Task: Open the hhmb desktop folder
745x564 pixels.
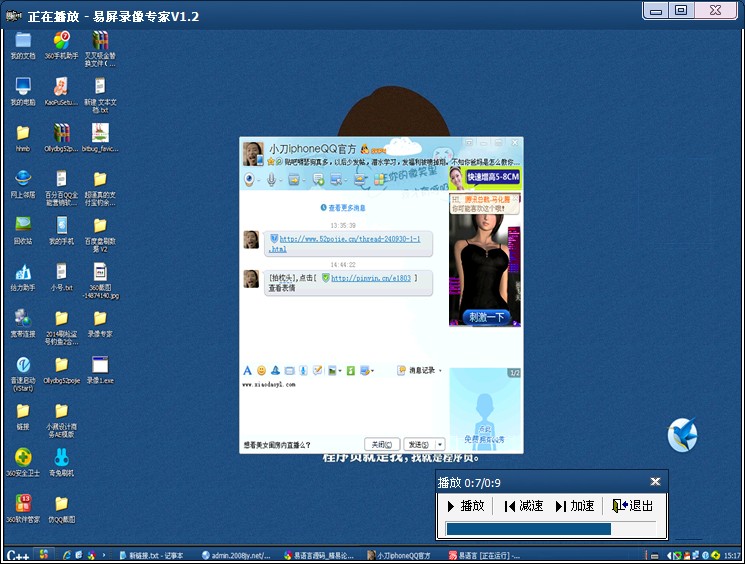Action: pos(23,138)
